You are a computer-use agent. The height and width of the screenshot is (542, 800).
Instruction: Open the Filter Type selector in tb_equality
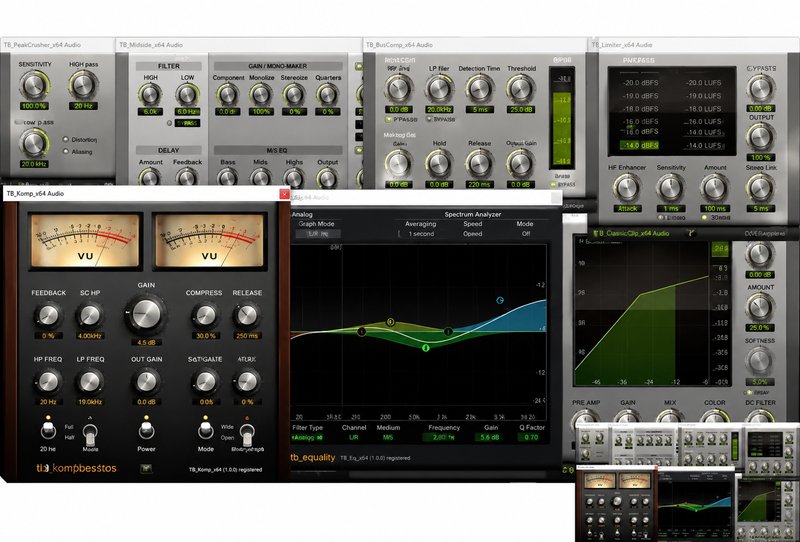pos(307,437)
